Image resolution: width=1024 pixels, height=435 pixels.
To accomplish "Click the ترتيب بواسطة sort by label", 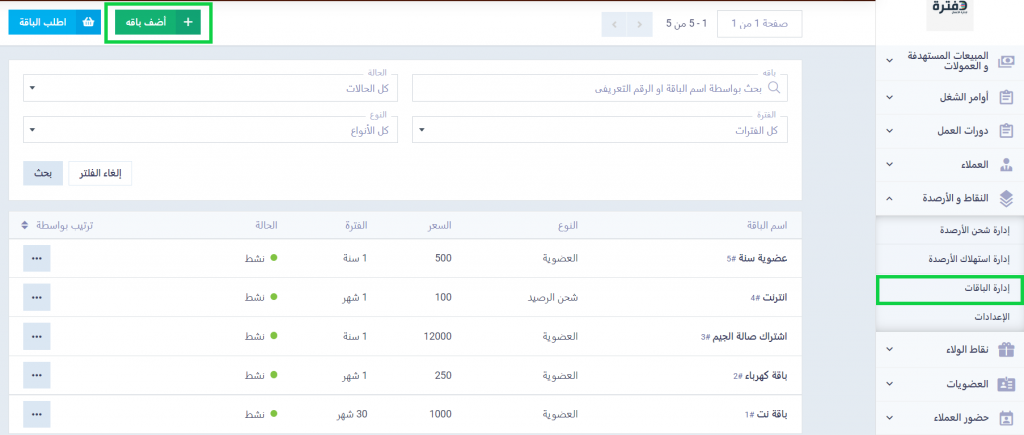I will click(63, 225).
